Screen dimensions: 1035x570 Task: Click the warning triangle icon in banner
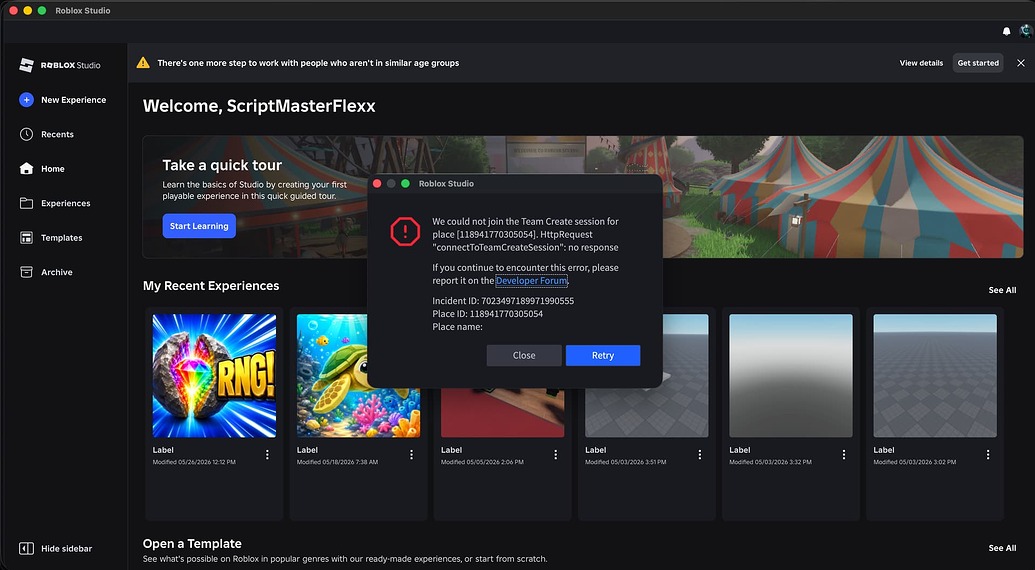143,63
